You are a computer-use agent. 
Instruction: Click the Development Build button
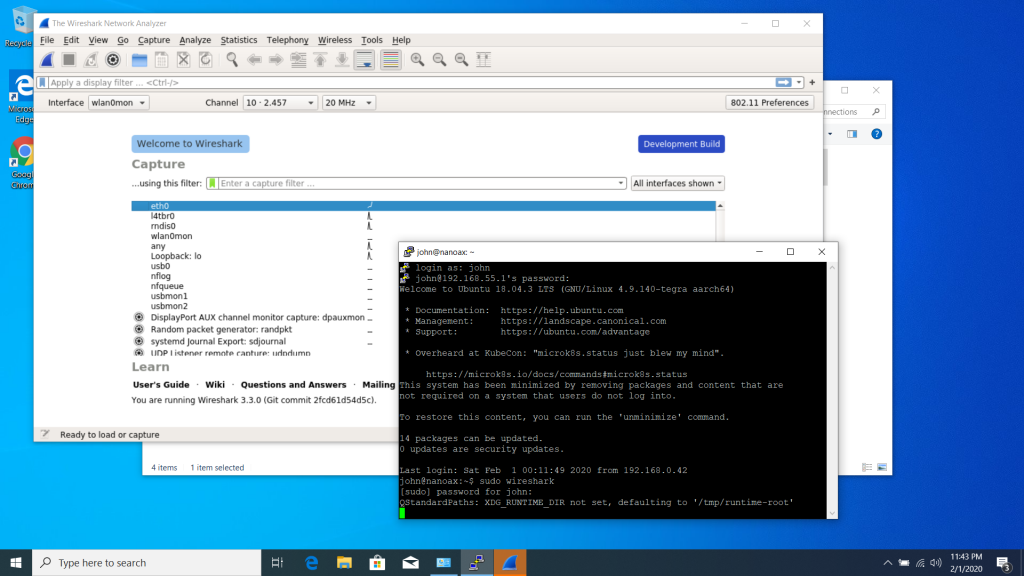[681, 144]
